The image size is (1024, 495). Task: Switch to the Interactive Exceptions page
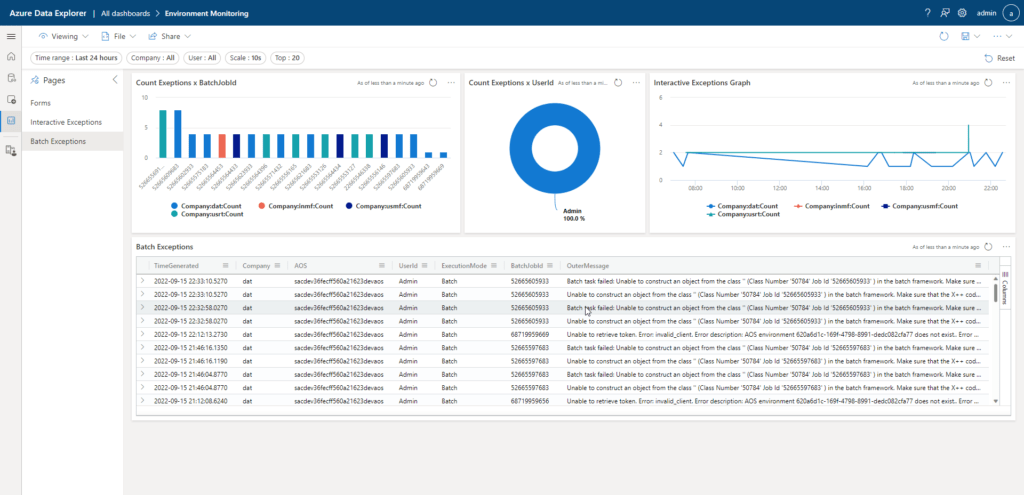coord(66,122)
